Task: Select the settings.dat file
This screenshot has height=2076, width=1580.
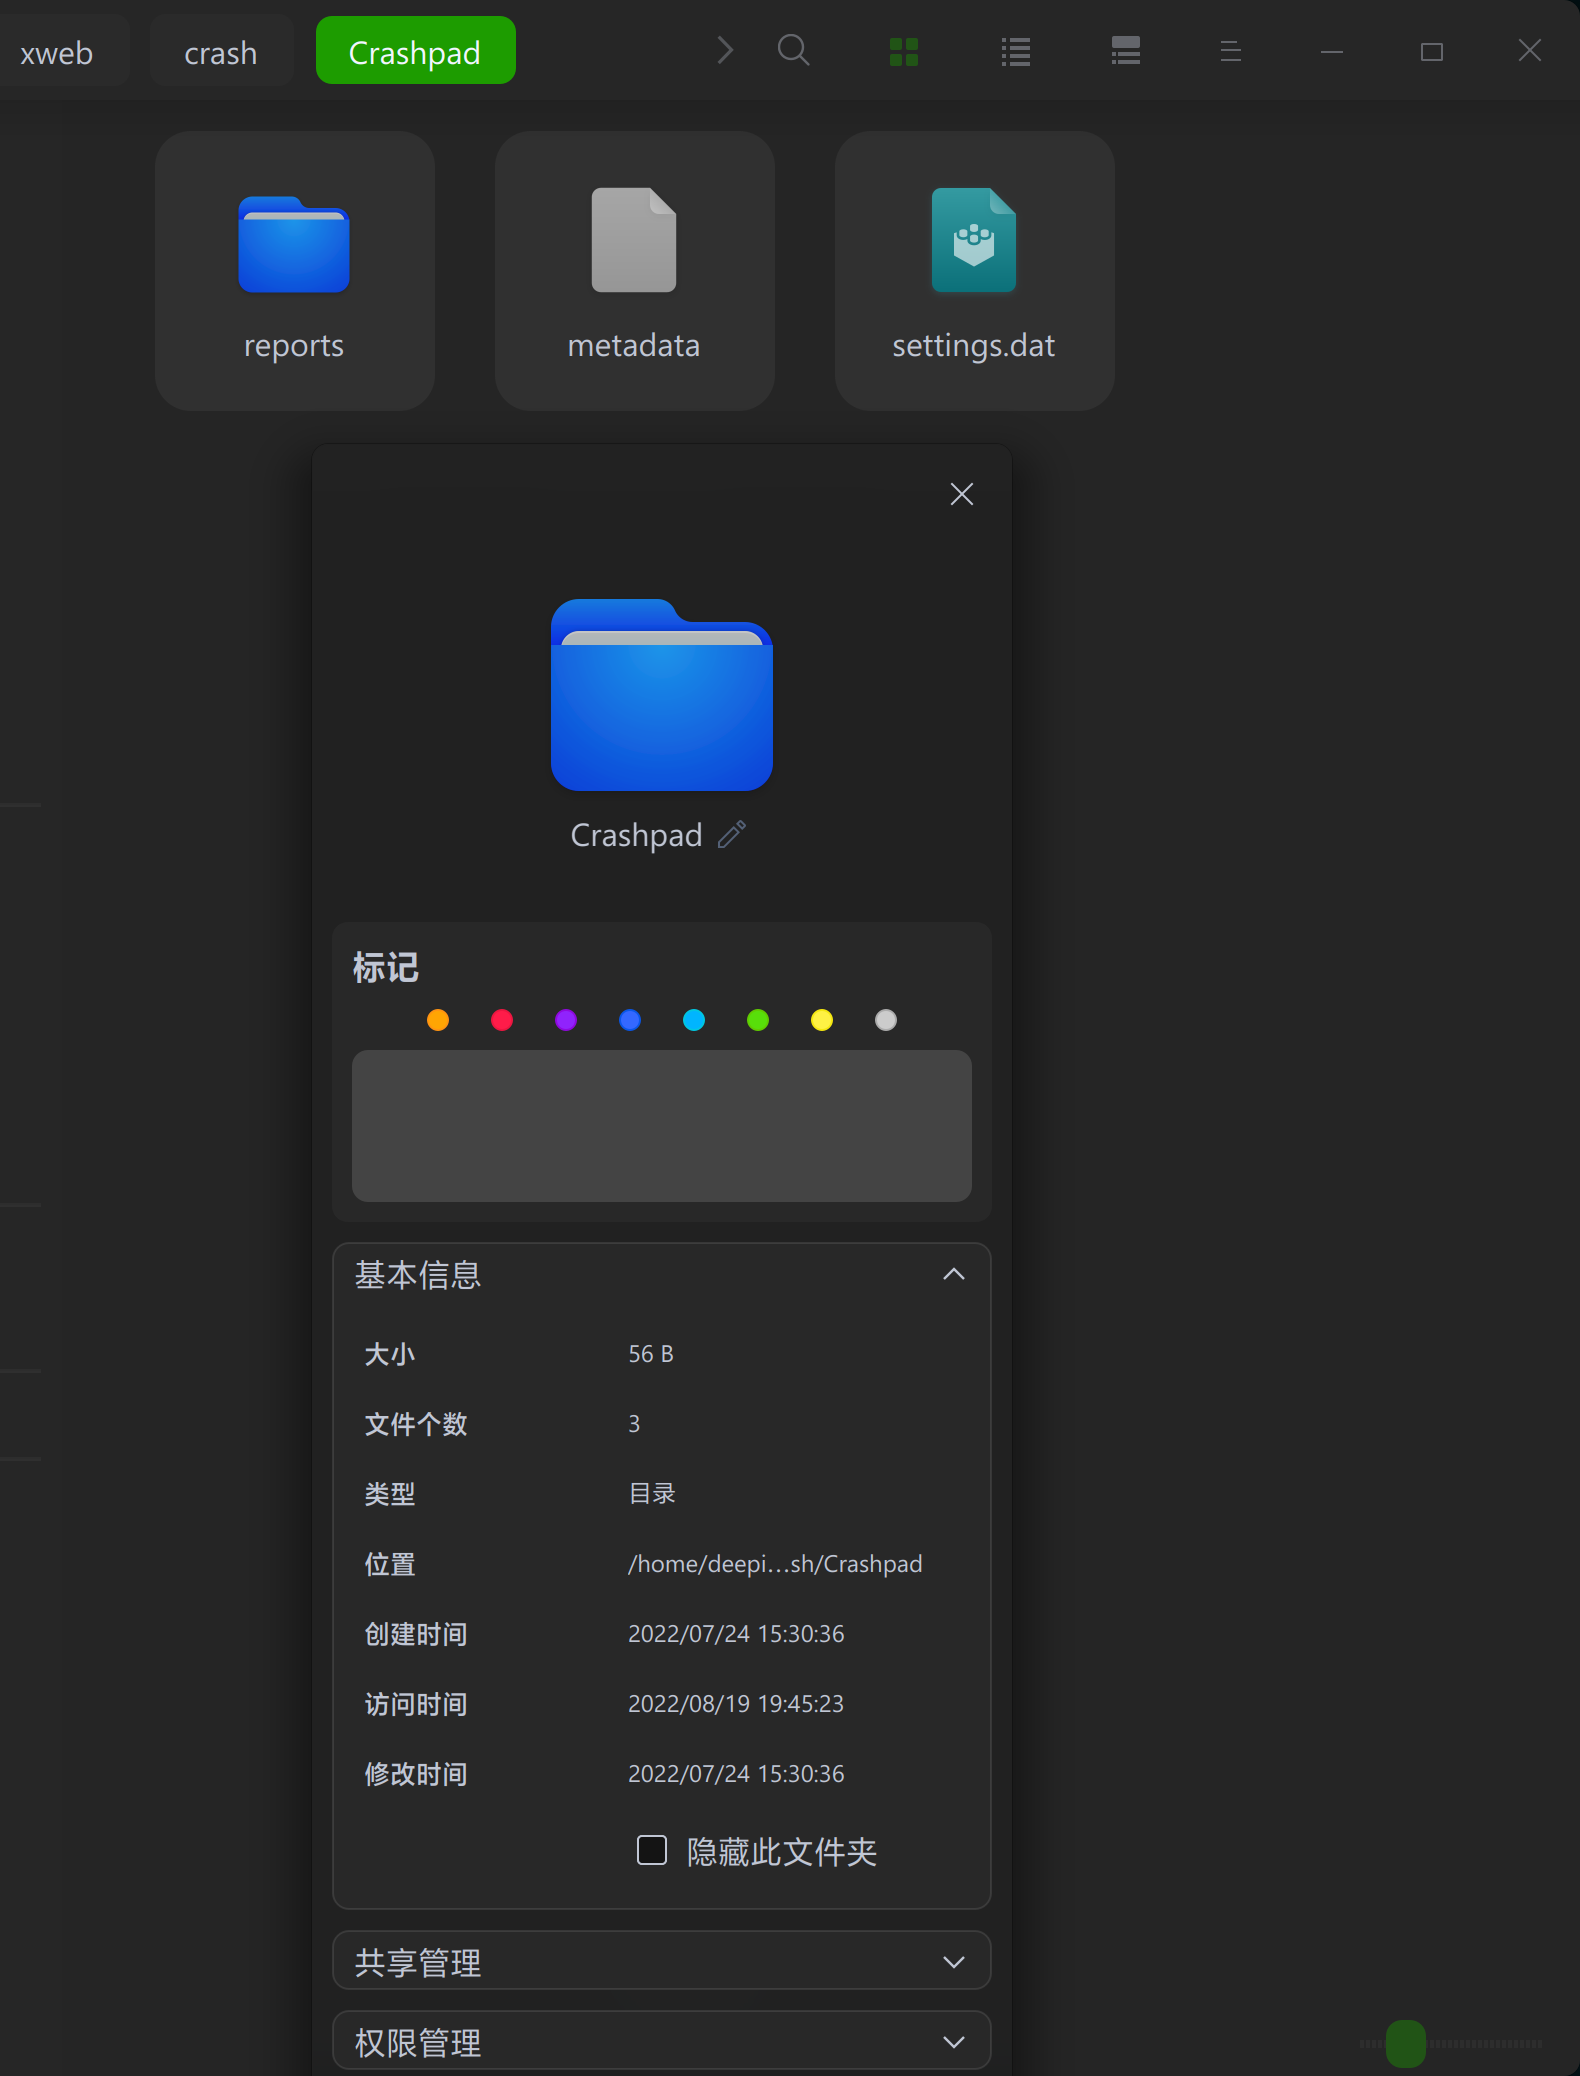Action: pyautogui.click(x=974, y=270)
